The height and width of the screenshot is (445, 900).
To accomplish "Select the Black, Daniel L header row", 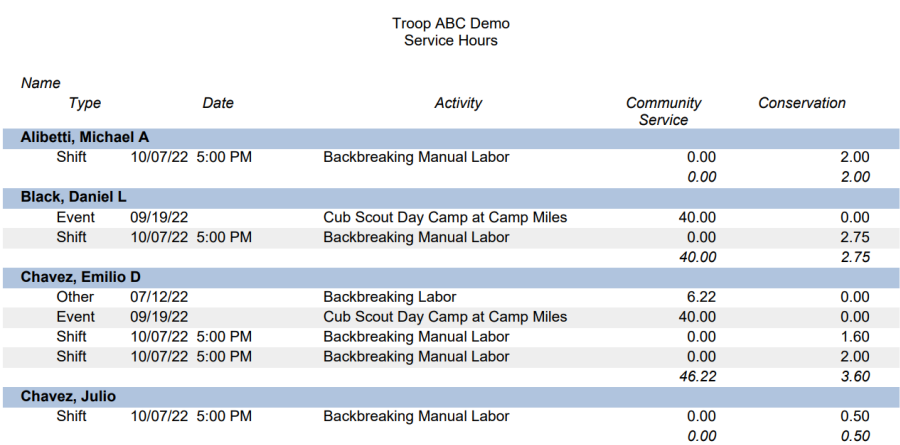I will (451, 198).
